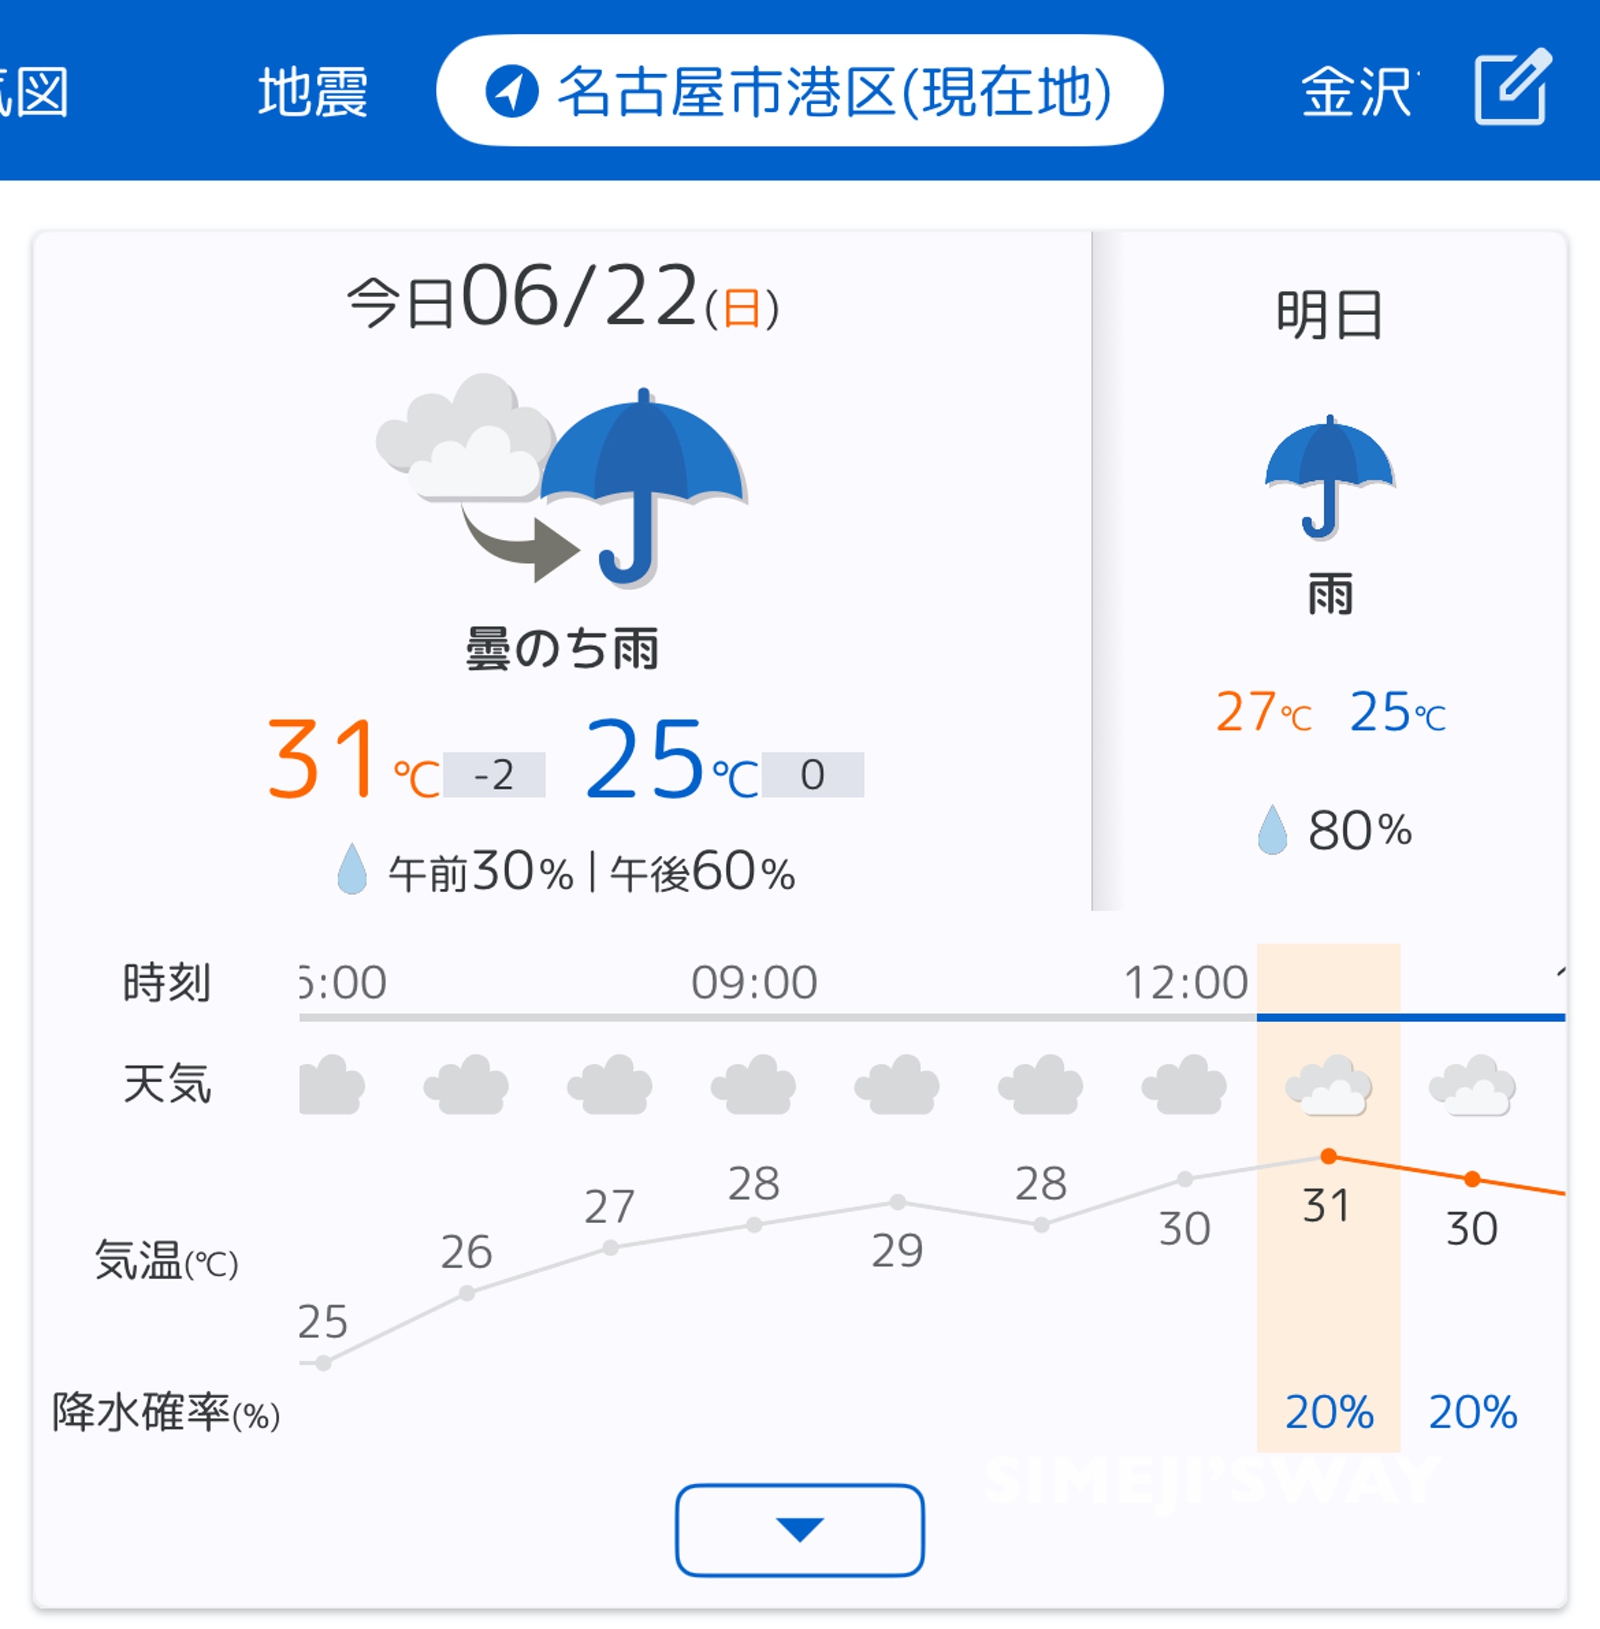Image resolution: width=1600 pixels, height=1629 pixels.
Task: Open the partially visible 気図 tab
Action: point(34,92)
